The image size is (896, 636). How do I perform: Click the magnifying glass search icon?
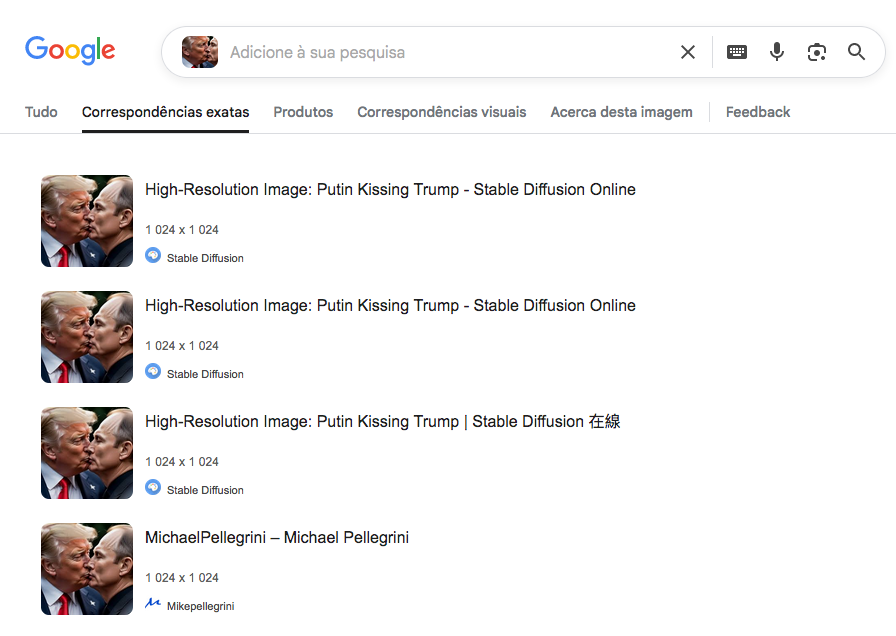pos(857,52)
